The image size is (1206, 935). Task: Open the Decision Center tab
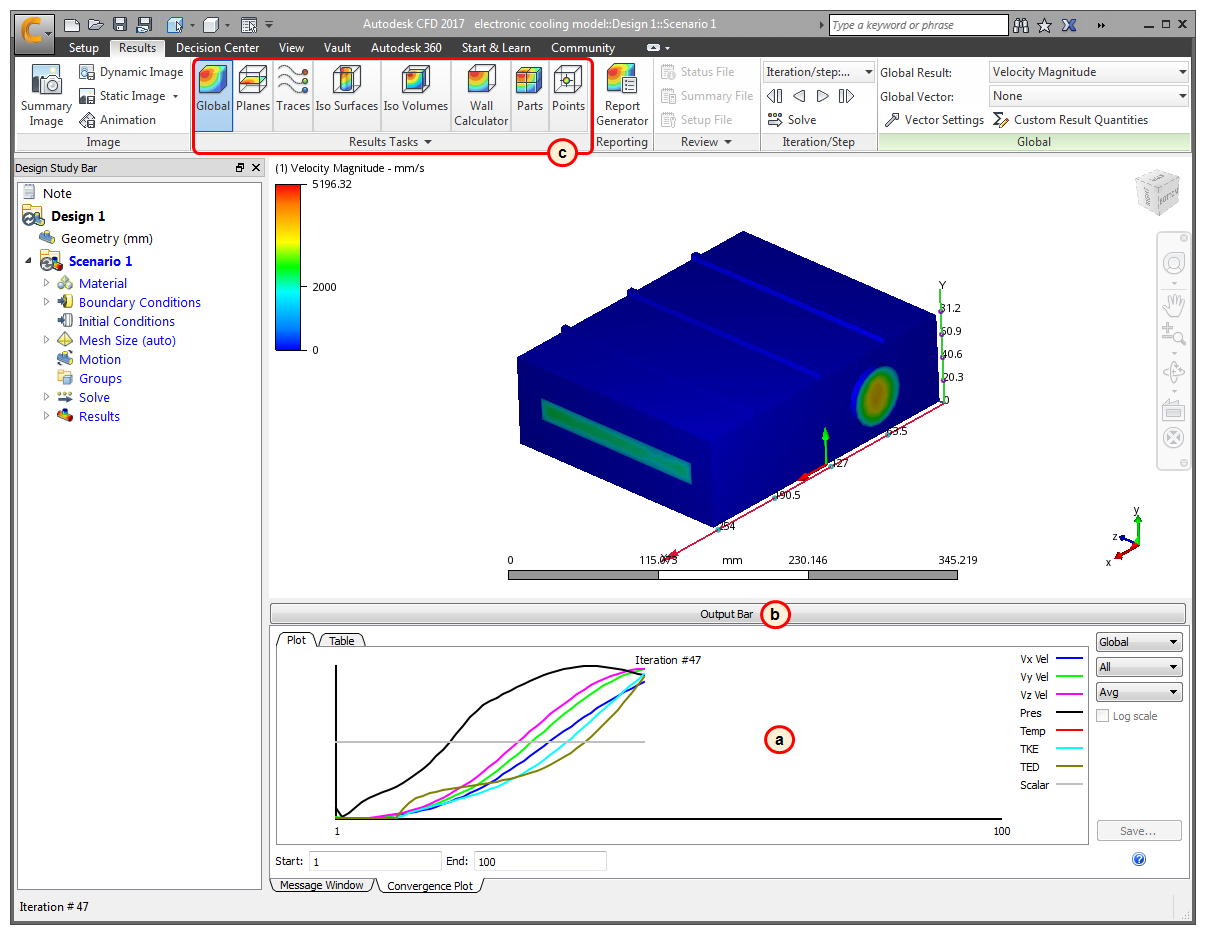(x=217, y=48)
